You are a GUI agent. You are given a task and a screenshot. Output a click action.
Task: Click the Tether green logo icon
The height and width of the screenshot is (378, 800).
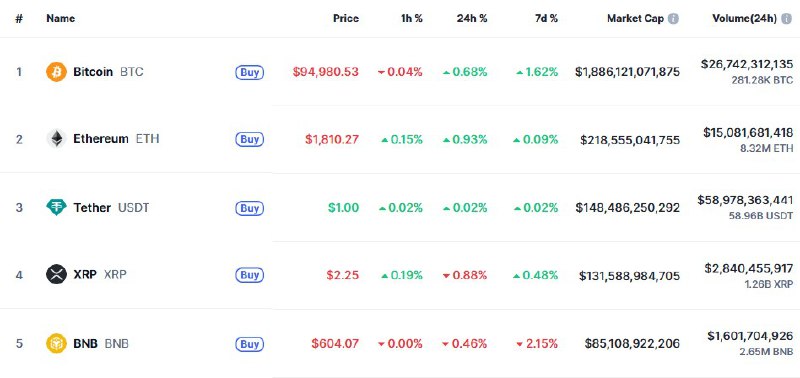coord(56,207)
